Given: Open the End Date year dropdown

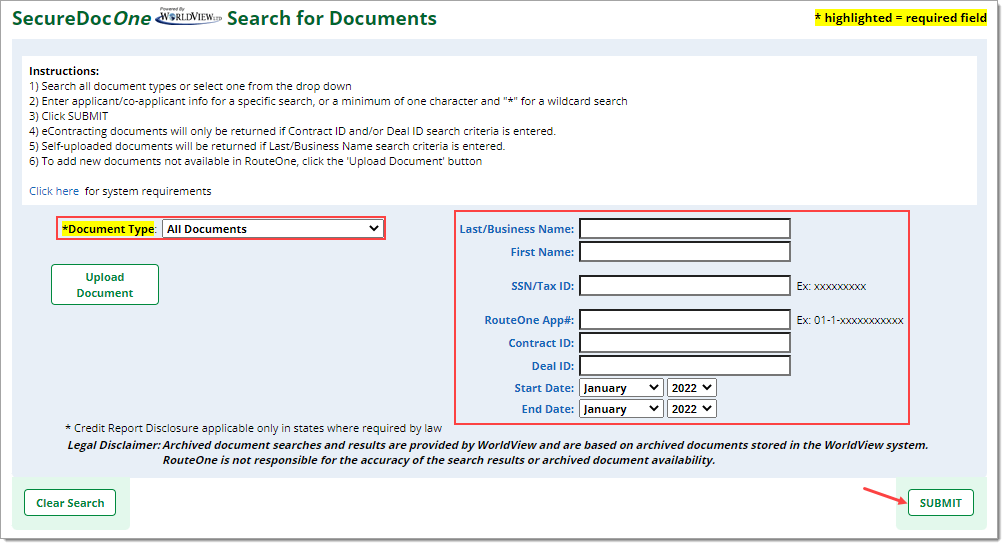Looking at the screenshot, I should click(x=692, y=410).
